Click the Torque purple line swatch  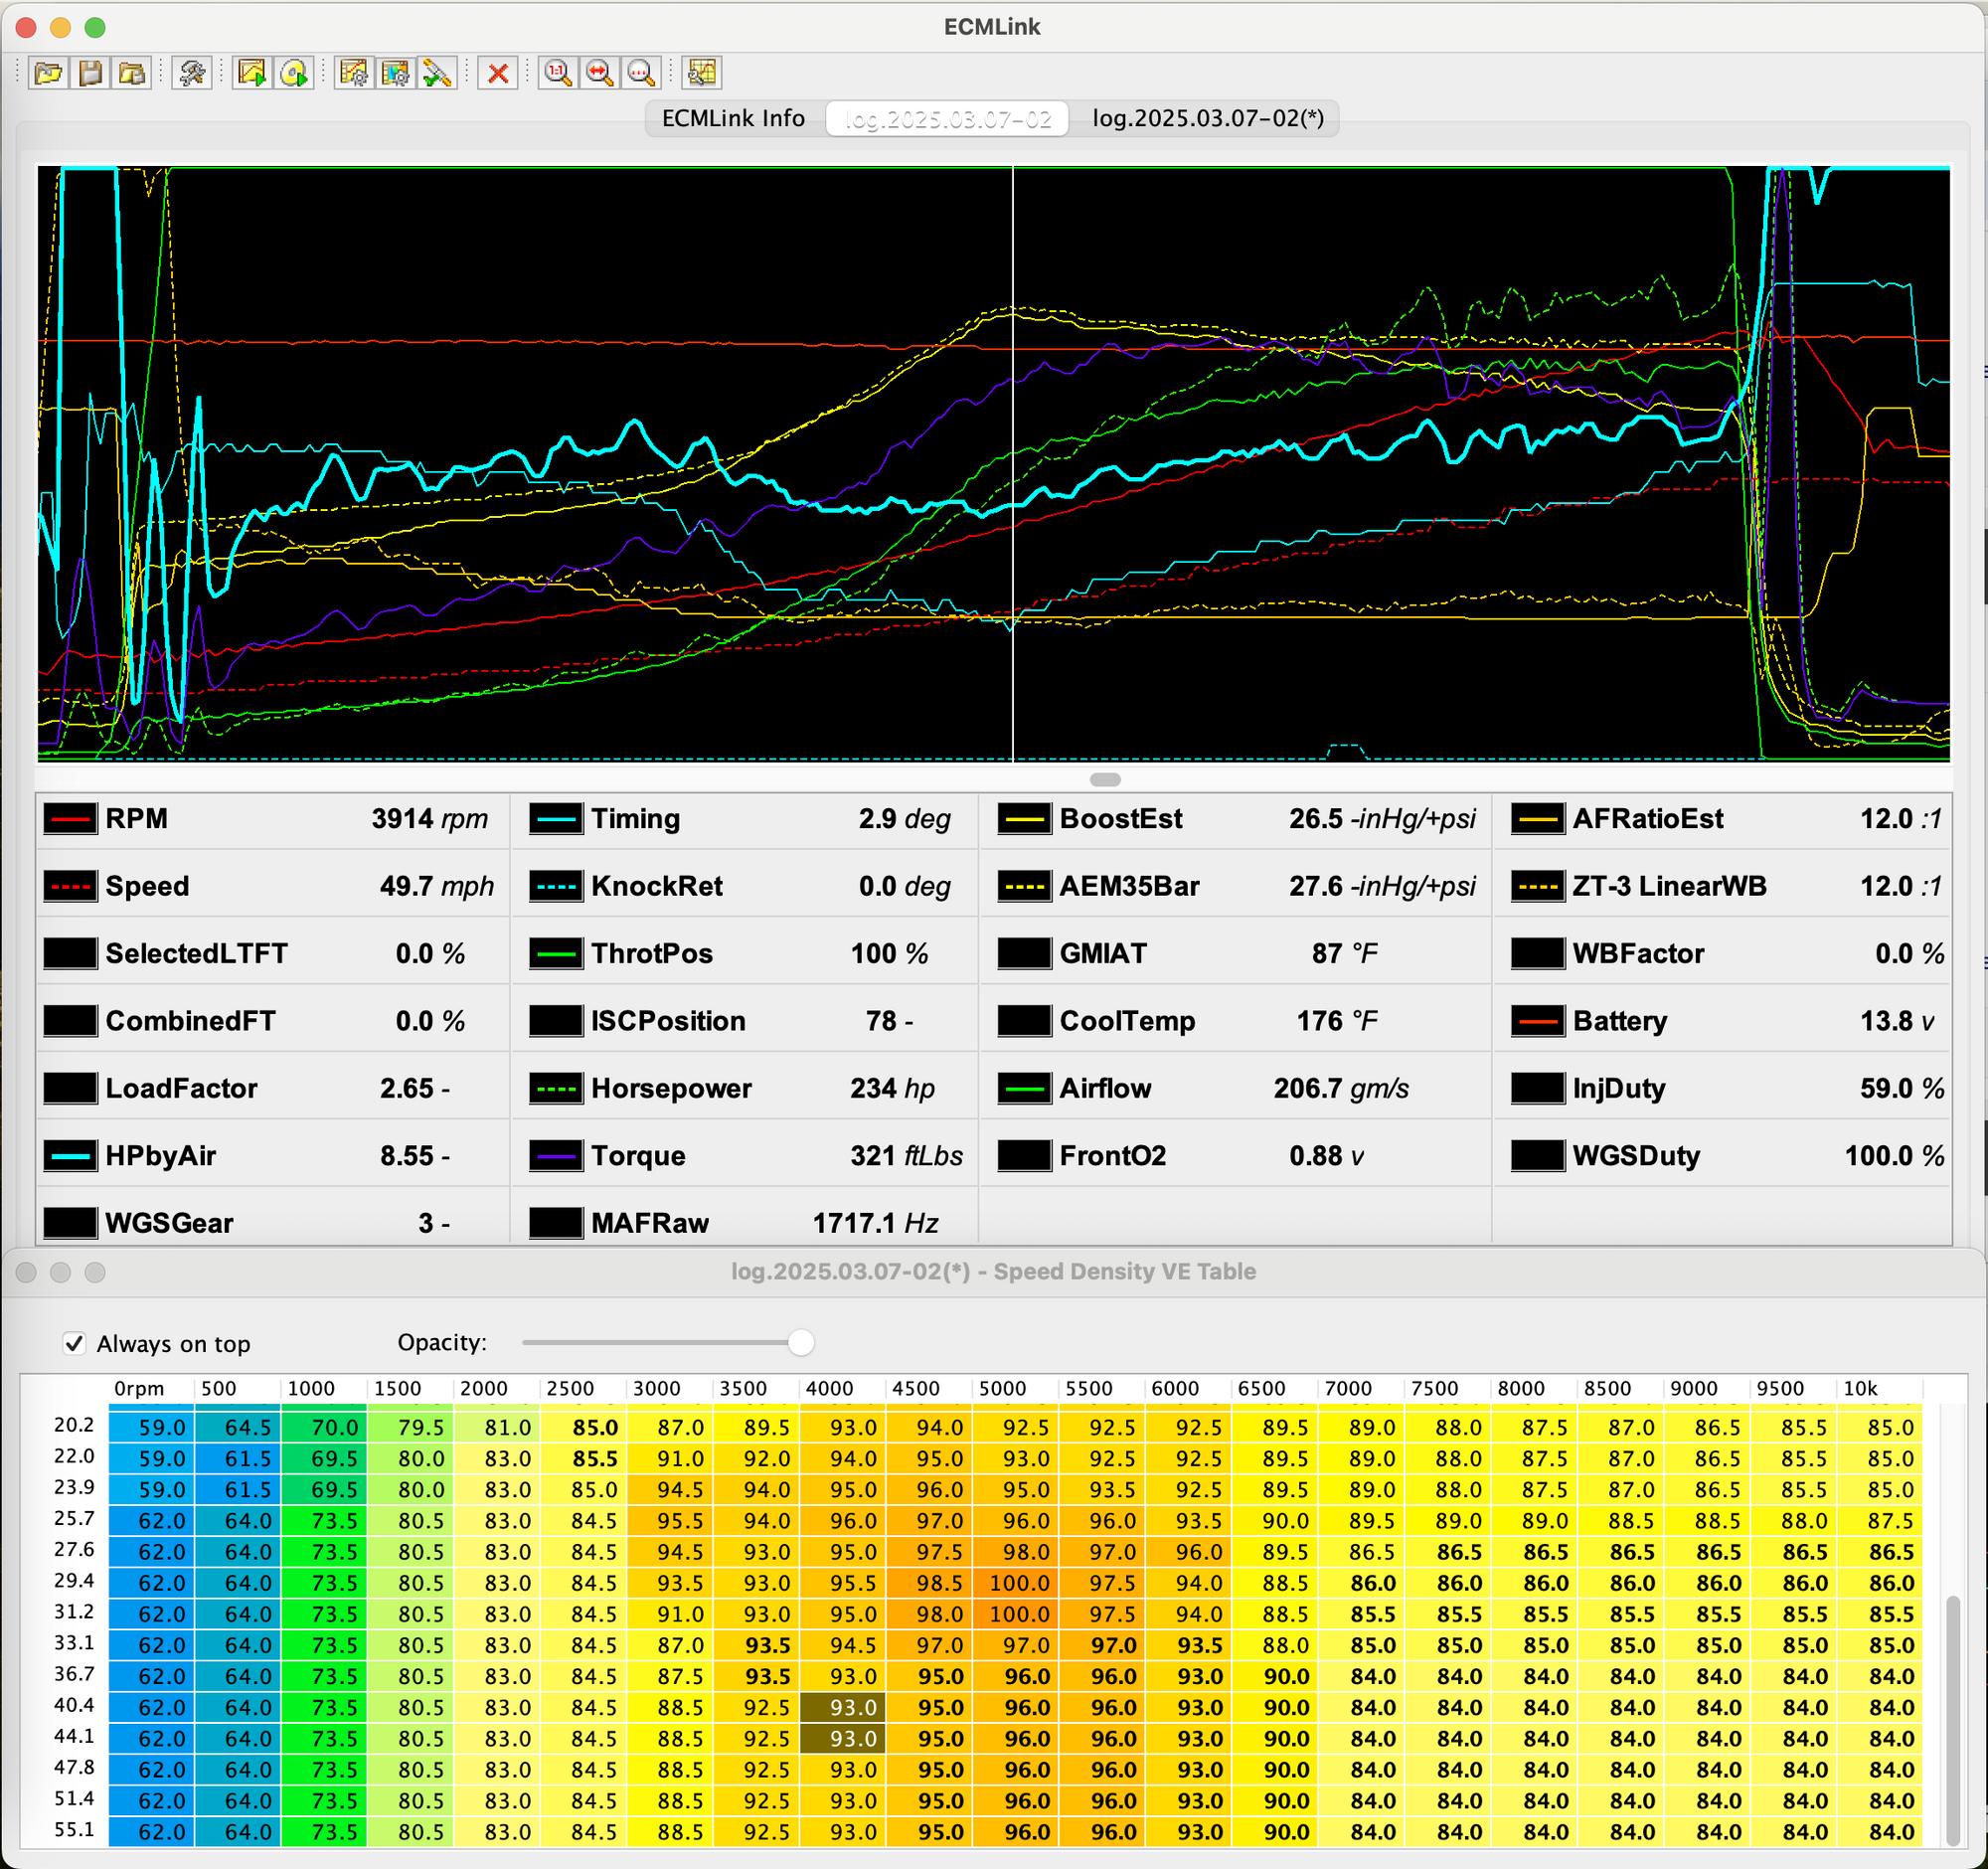click(x=555, y=1156)
